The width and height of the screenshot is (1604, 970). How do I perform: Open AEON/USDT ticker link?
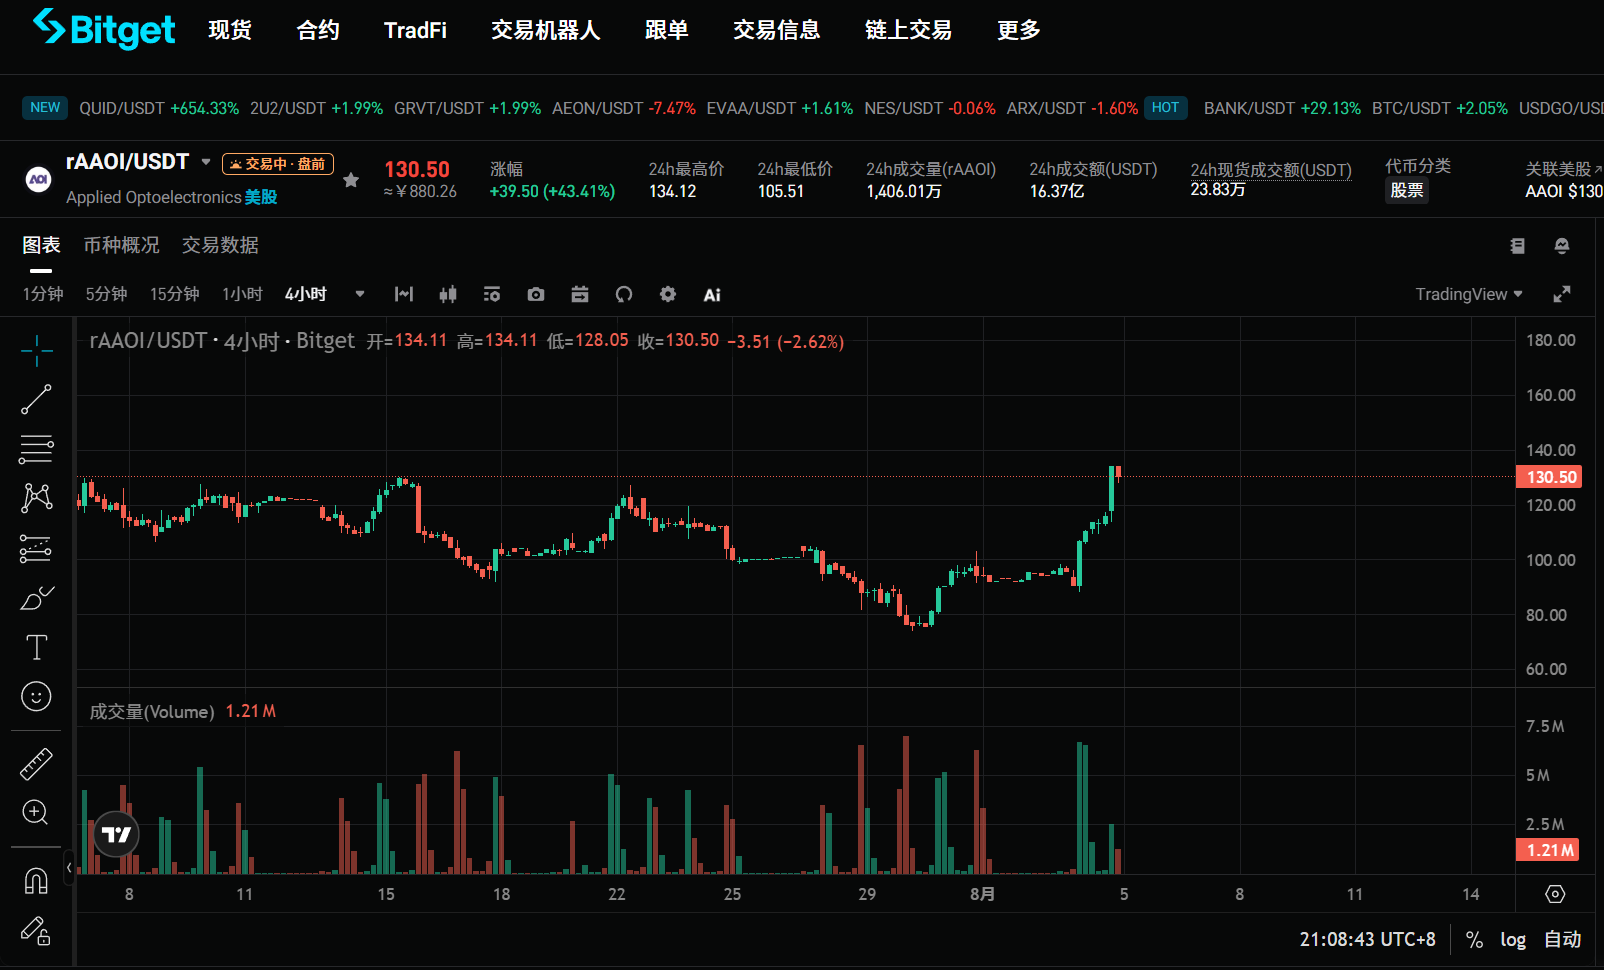tap(624, 108)
